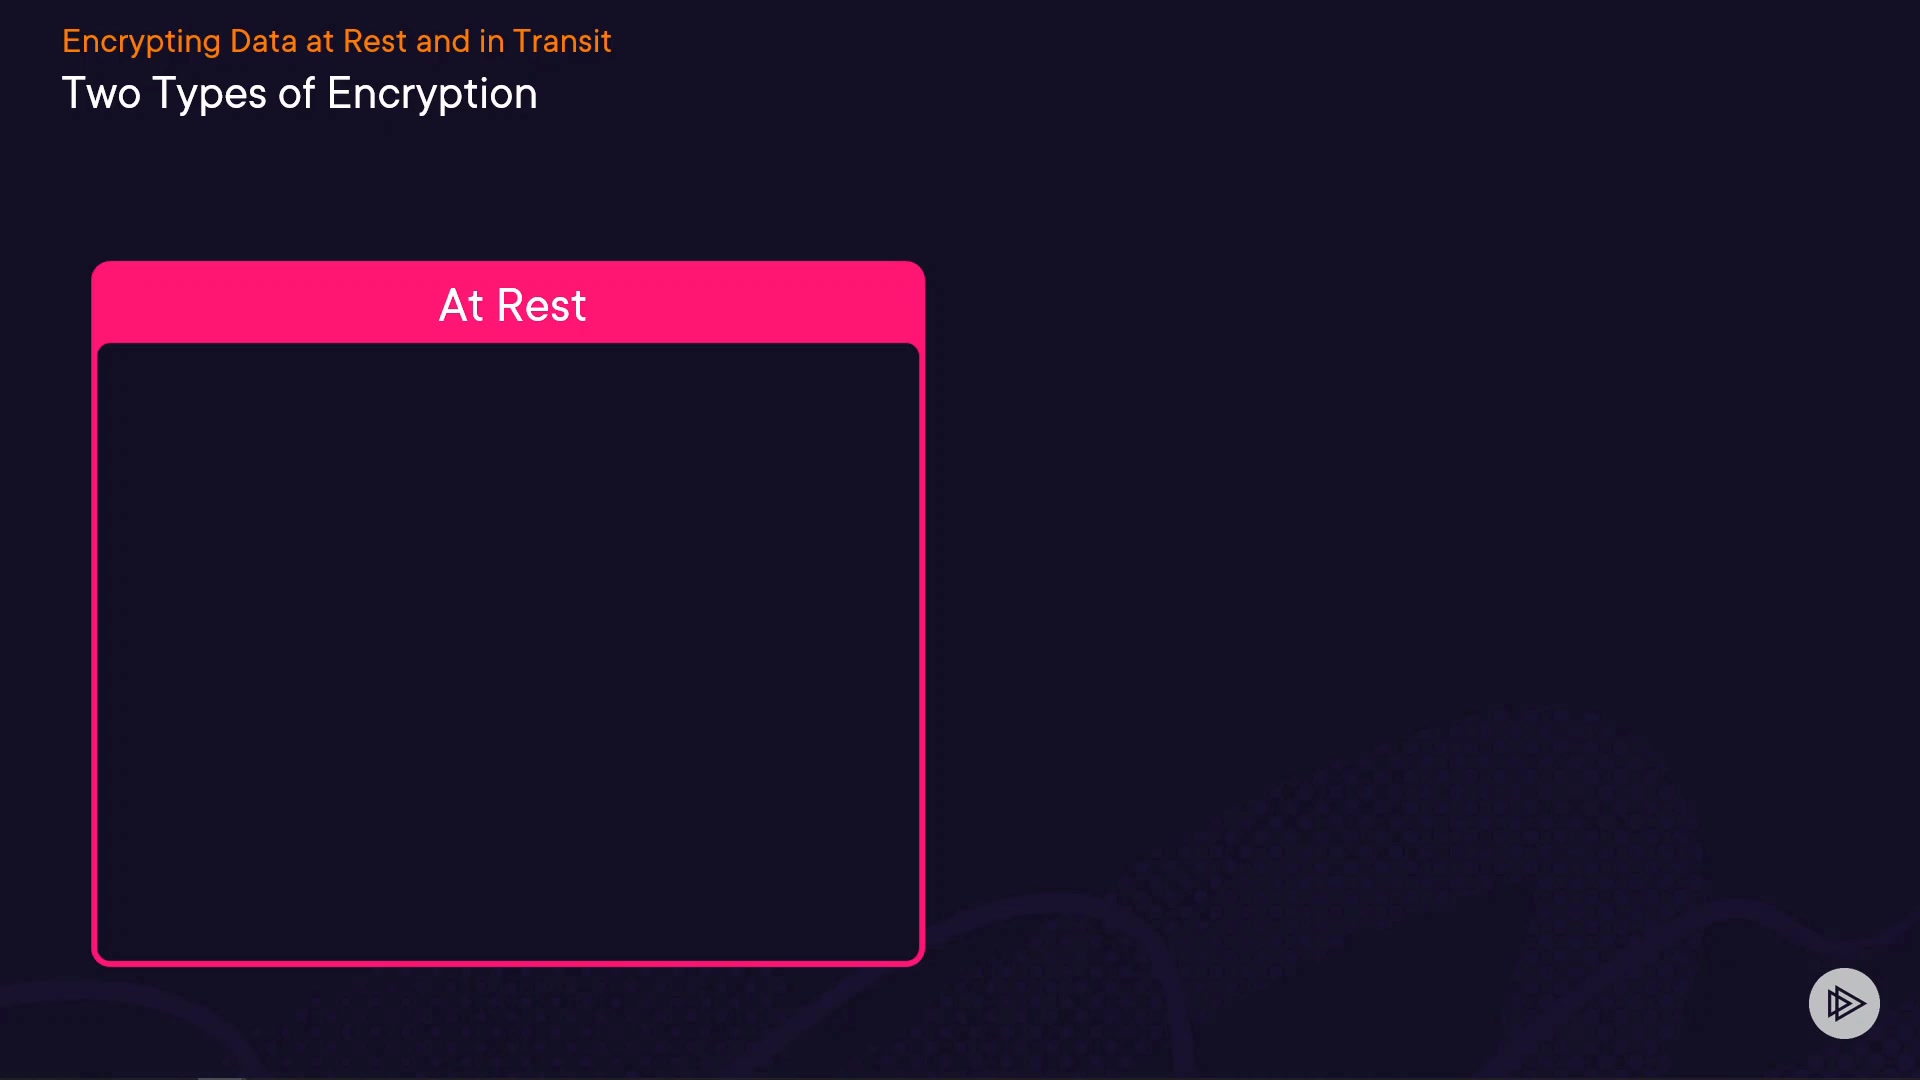Image resolution: width=1920 pixels, height=1080 pixels.
Task: Click the word "Rest" in the orange subtitle
Action: (375, 41)
